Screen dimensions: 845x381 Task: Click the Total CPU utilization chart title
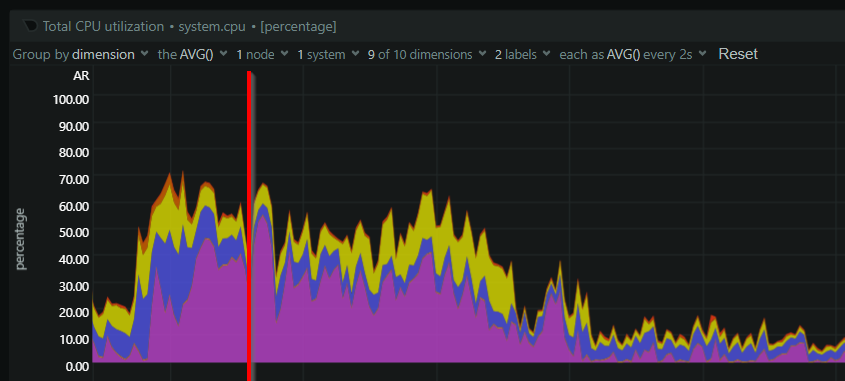pos(103,26)
